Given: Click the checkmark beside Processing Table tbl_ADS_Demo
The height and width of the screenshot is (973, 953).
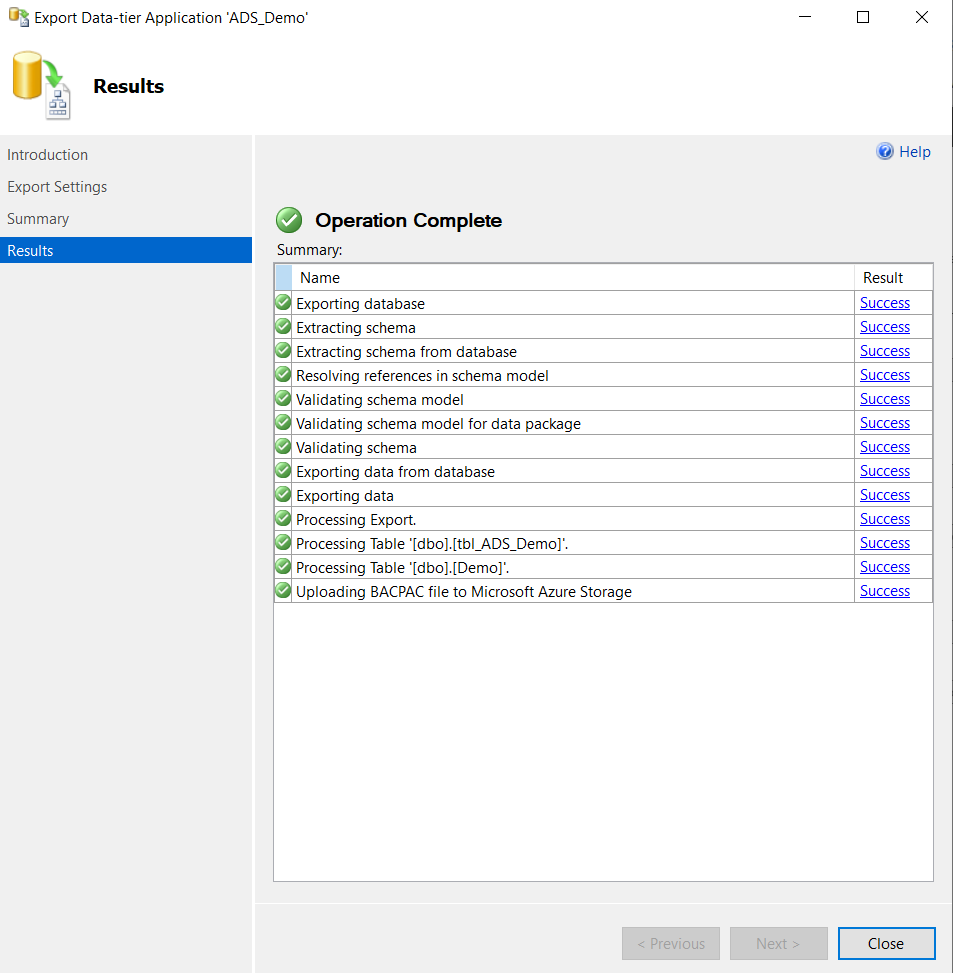Looking at the screenshot, I should pyautogui.click(x=283, y=542).
